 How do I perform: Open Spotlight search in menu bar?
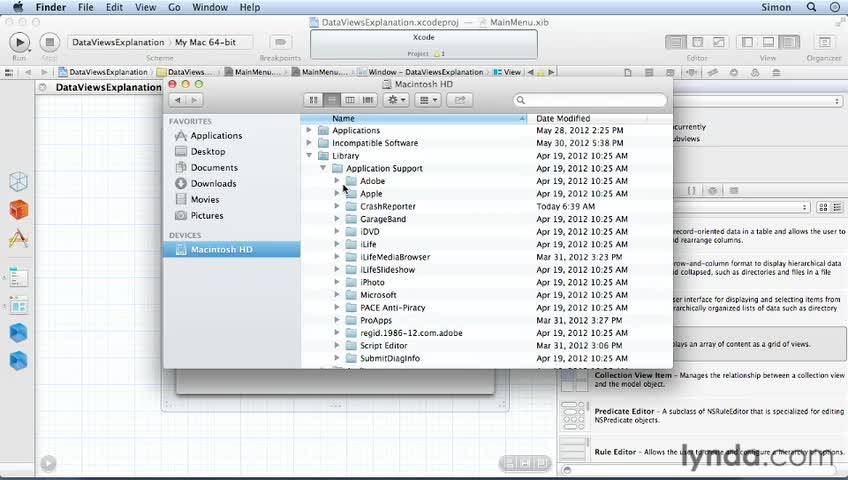coord(811,7)
